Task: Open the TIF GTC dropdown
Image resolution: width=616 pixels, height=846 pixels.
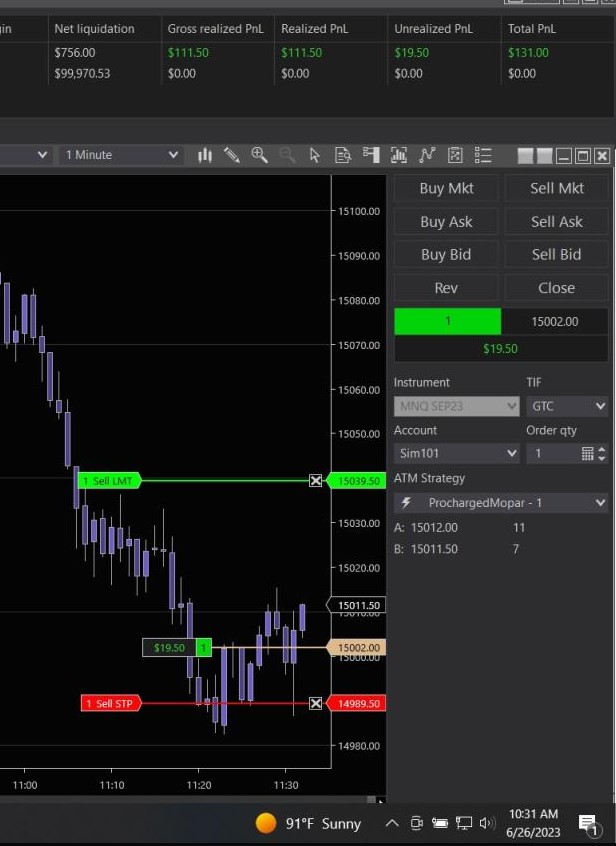Action: click(x=567, y=406)
